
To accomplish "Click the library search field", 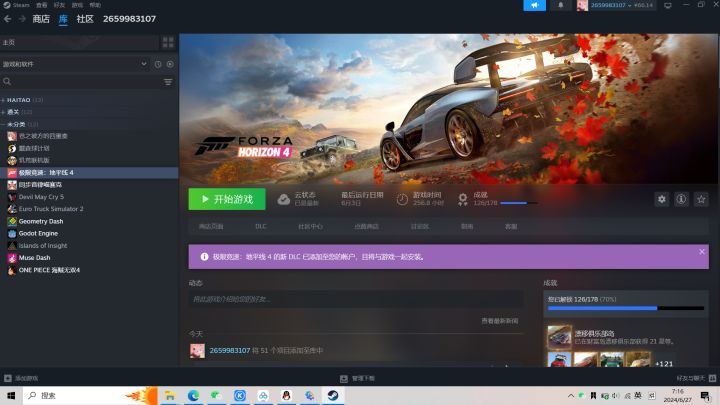I will tap(80, 81).
